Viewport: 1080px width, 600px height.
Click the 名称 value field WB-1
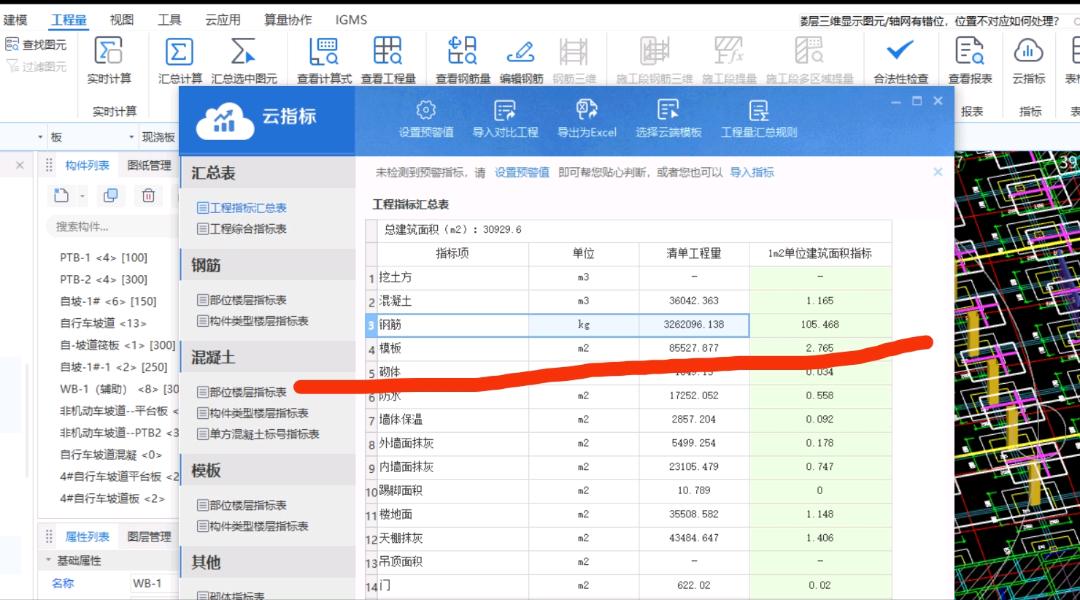point(153,583)
